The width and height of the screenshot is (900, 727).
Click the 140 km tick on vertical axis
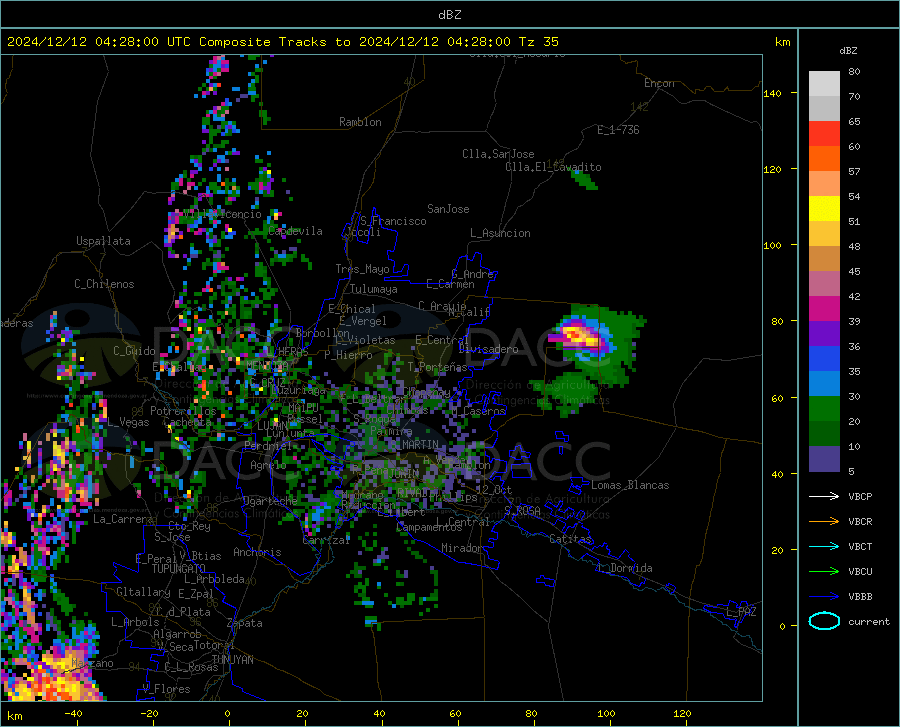(772, 93)
